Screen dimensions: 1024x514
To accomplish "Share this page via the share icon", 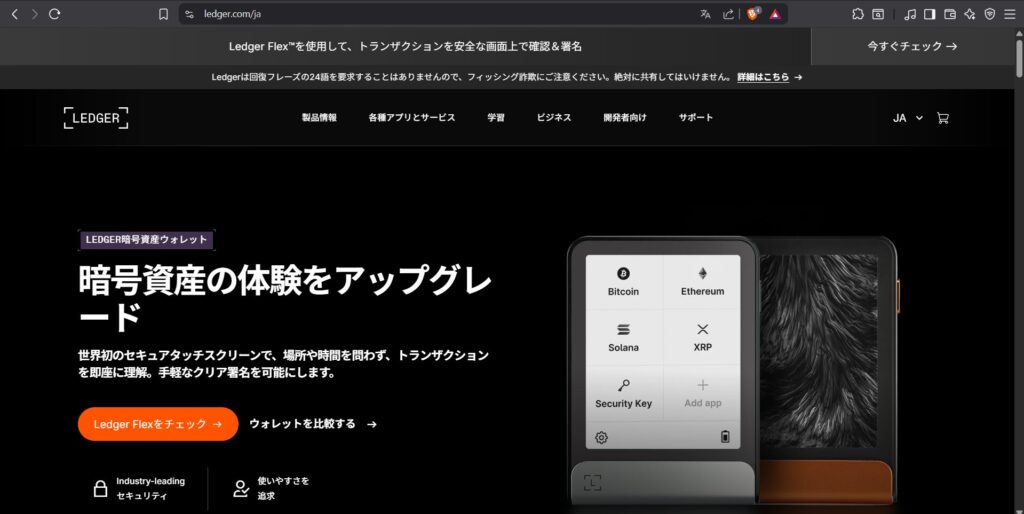I will pyautogui.click(x=728, y=14).
